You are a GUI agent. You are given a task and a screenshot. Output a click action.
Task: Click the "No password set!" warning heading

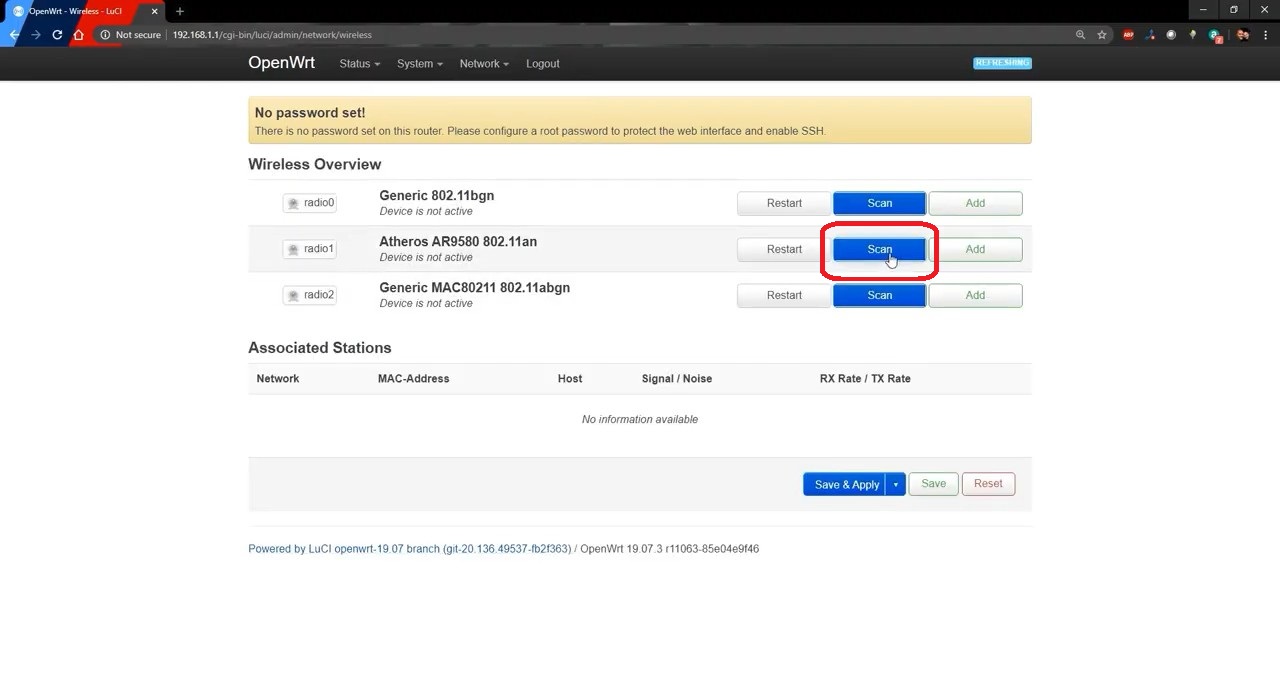(x=310, y=113)
